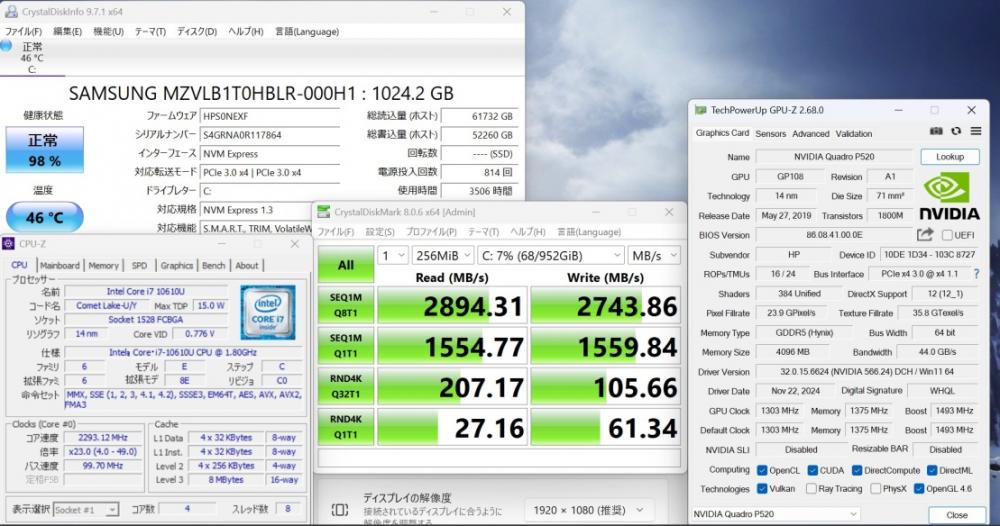Toggle CUDA checkbox in GPU-Z
1000x526 pixels.
[812, 471]
